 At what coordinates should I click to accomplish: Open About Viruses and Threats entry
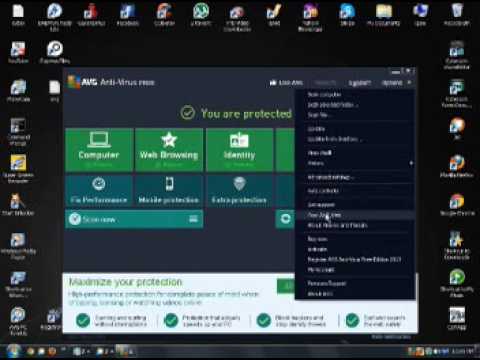(x=337, y=225)
